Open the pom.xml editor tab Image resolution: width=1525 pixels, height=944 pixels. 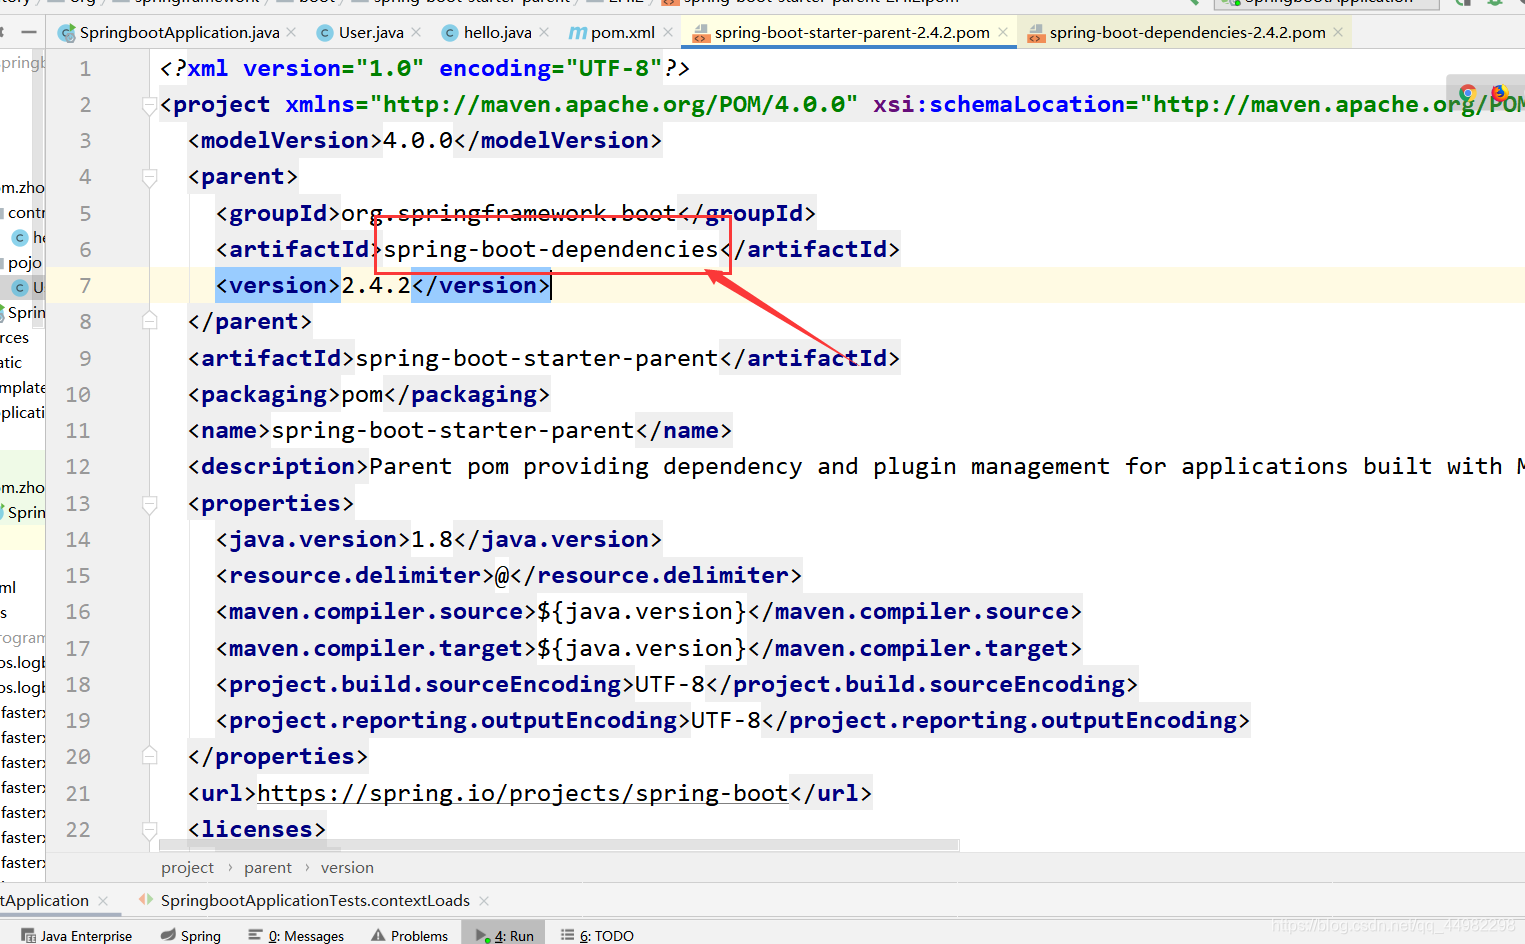pyautogui.click(x=622, y=32)
